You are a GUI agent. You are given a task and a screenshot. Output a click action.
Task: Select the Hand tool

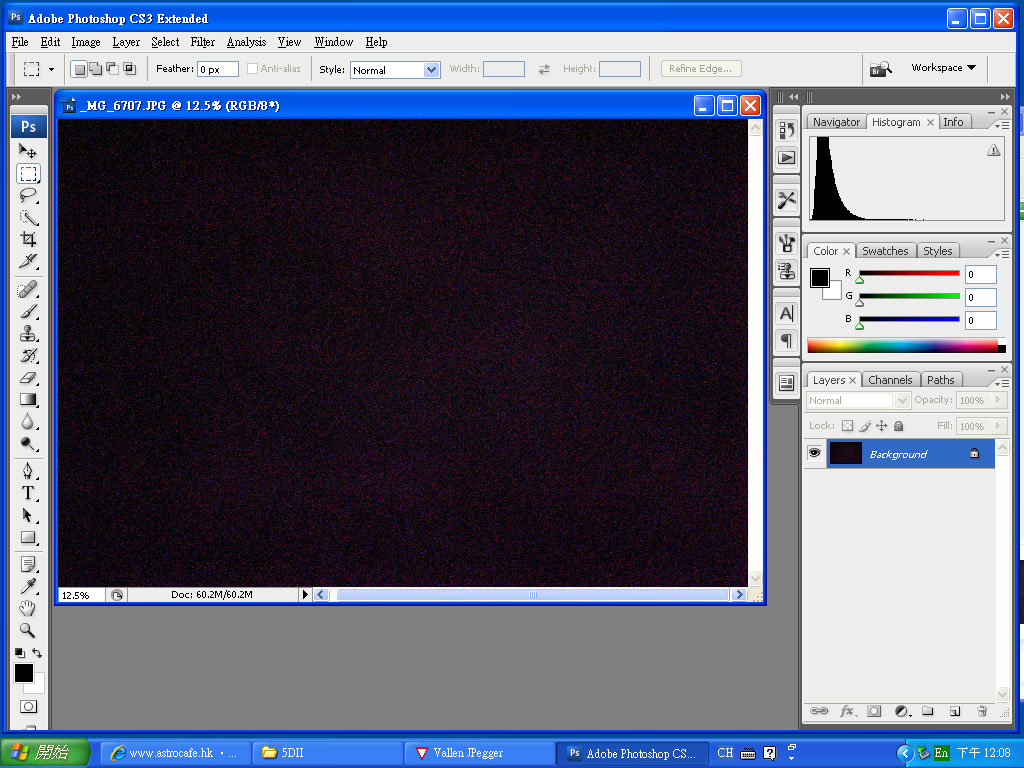[x=28, y=608]
